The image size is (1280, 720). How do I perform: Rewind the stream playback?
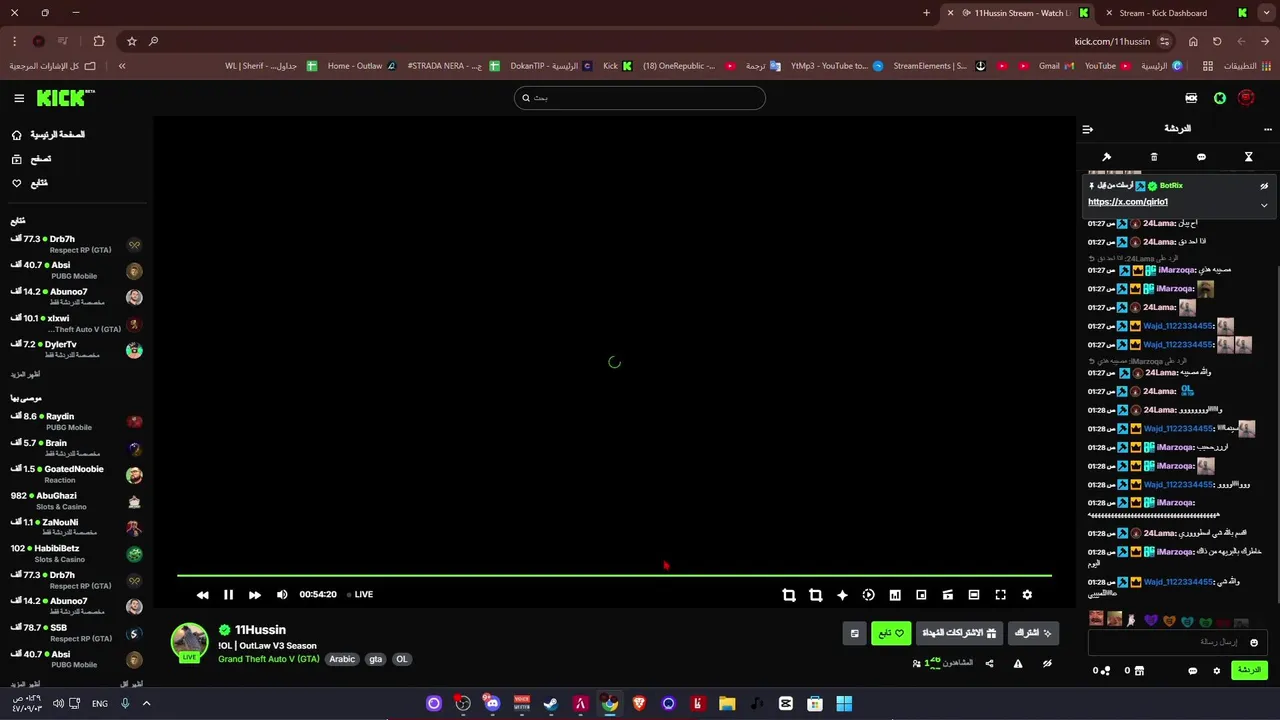[202, 595]
